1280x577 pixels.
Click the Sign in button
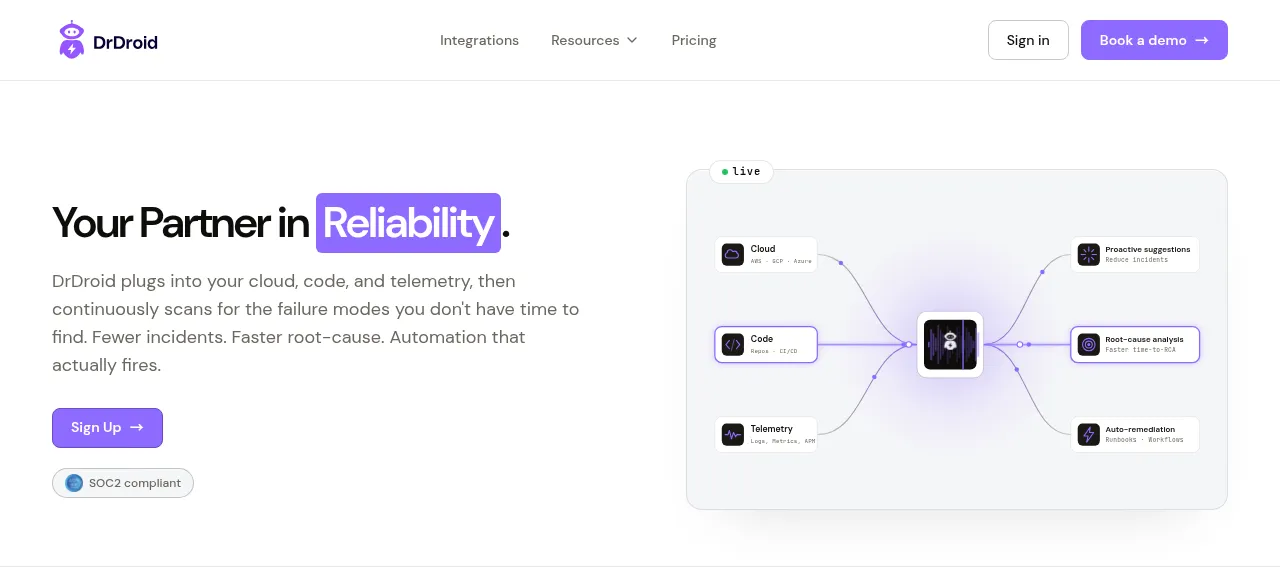1028,40
